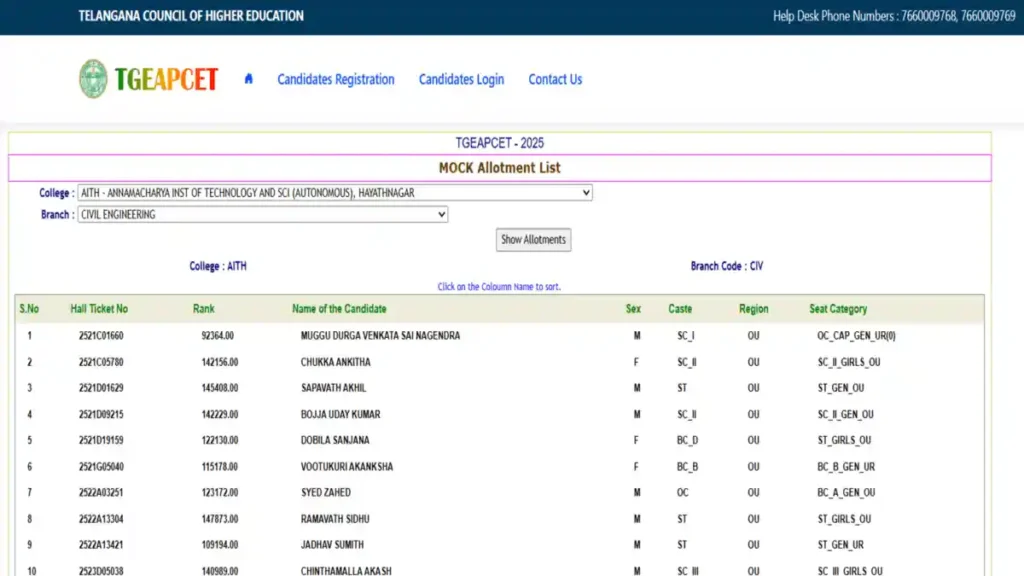The height and width of the screenshot is (576, 1024).
Task: Click the Branch Code : CIV label
Action: coord(727,266)
